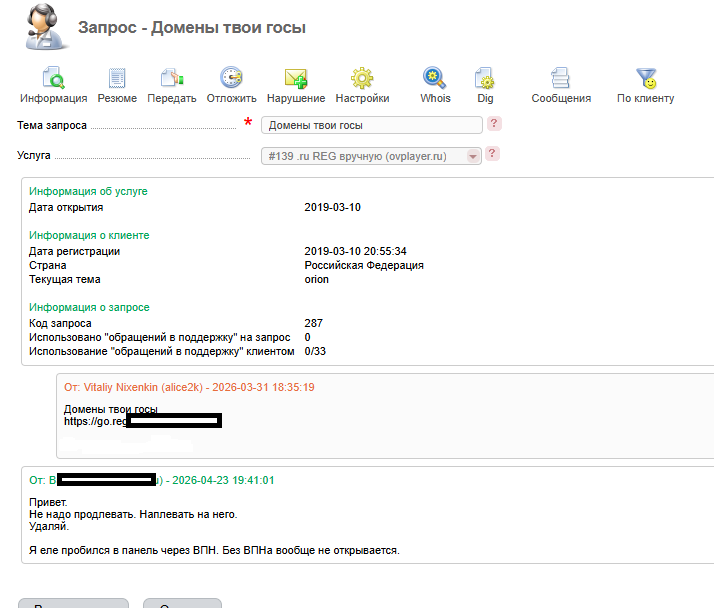The height and width of the screenshot is (608, 714).
Task: Click the second button at form bottom
Action: (x=181, y=604)
